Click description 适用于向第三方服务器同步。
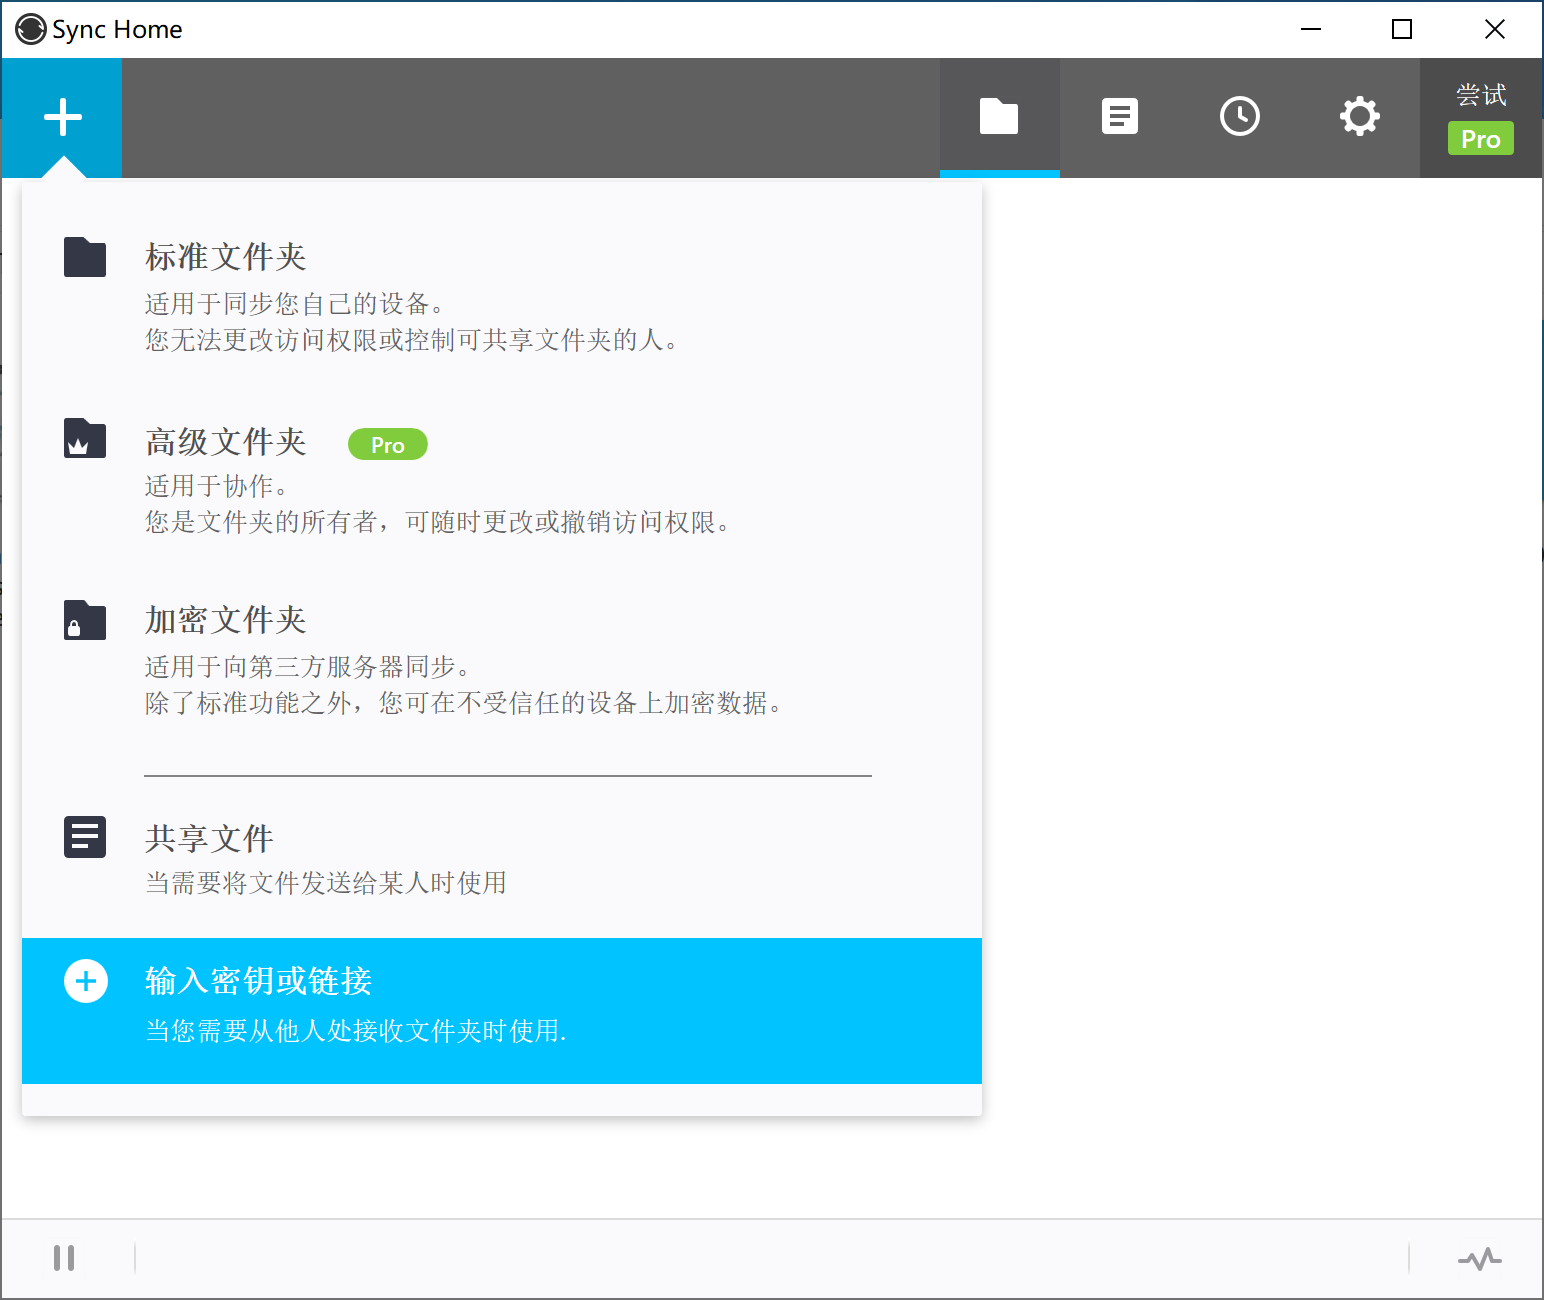The width and height of the screenshot is (1544, 1300). [308, 667]
